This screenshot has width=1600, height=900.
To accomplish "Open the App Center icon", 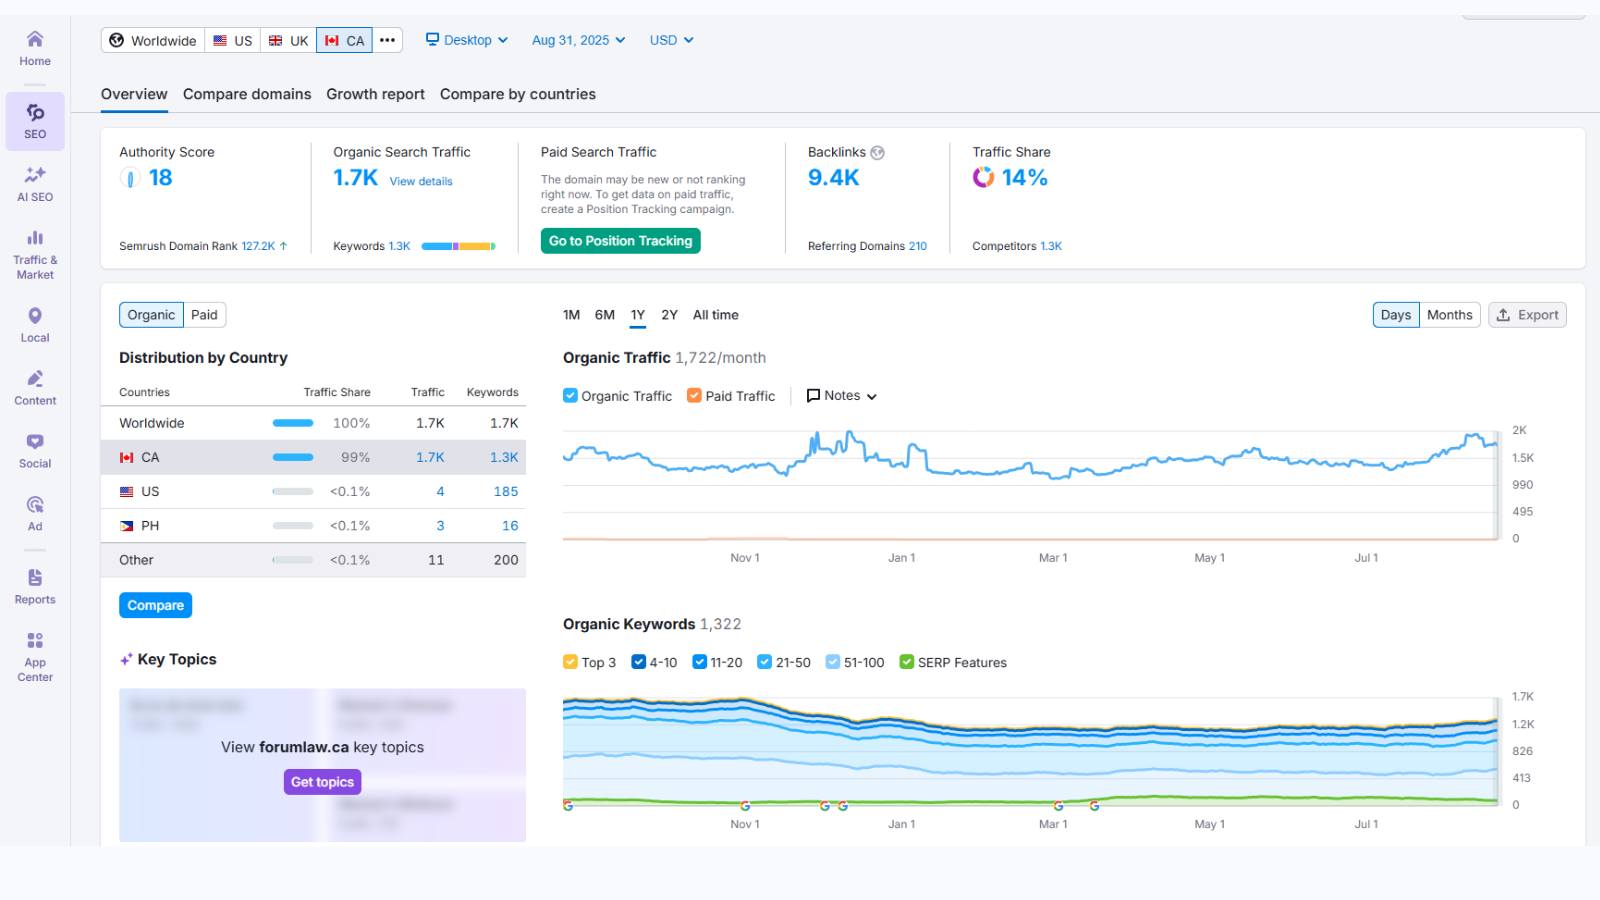I will click(x=35, y=656).
